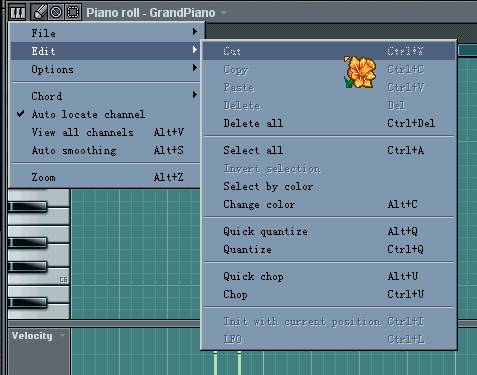Open Piano roll title dropdown arrow
Screen dimensions: 477x375
224,13
